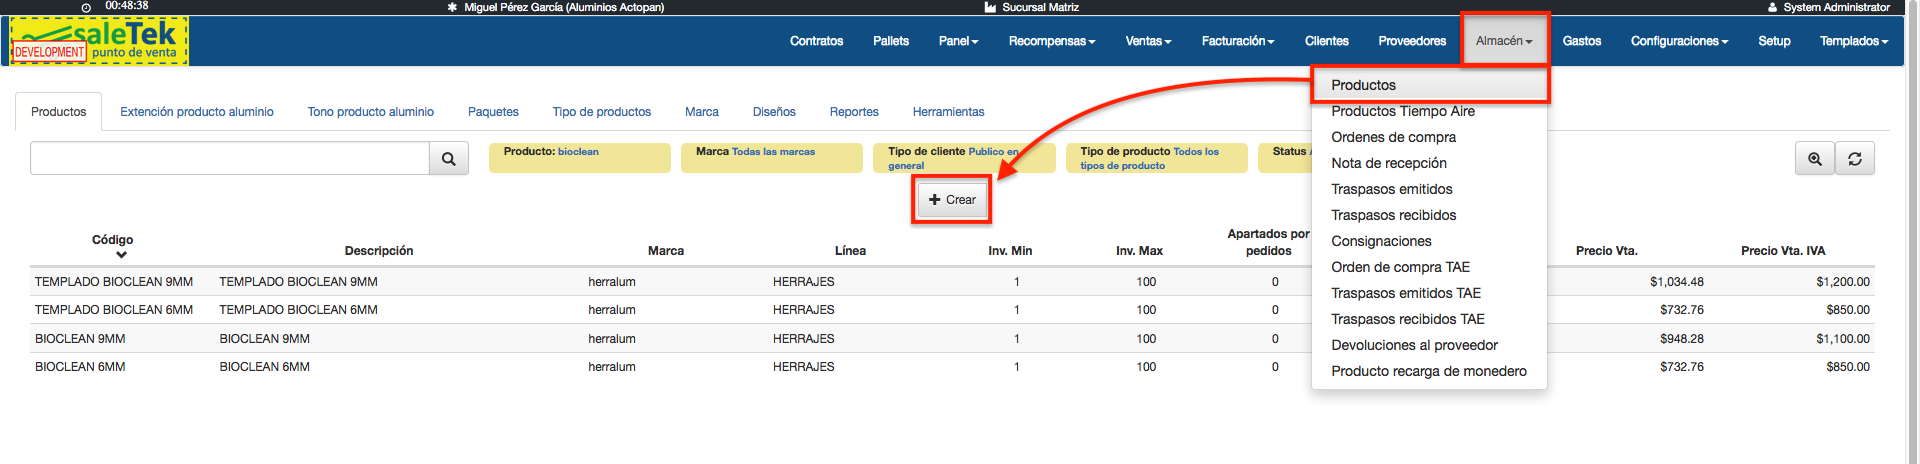Viewport: 1920px width, 464px height.
Task: Expand the Facturación menu
Action: (1237, 41)
